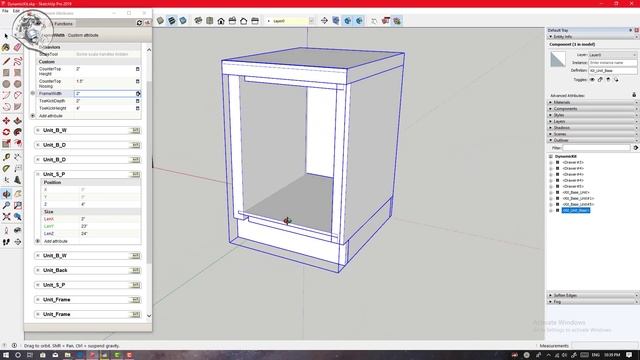
Task: Click the LenY value 23"
Action: point(84,226)
